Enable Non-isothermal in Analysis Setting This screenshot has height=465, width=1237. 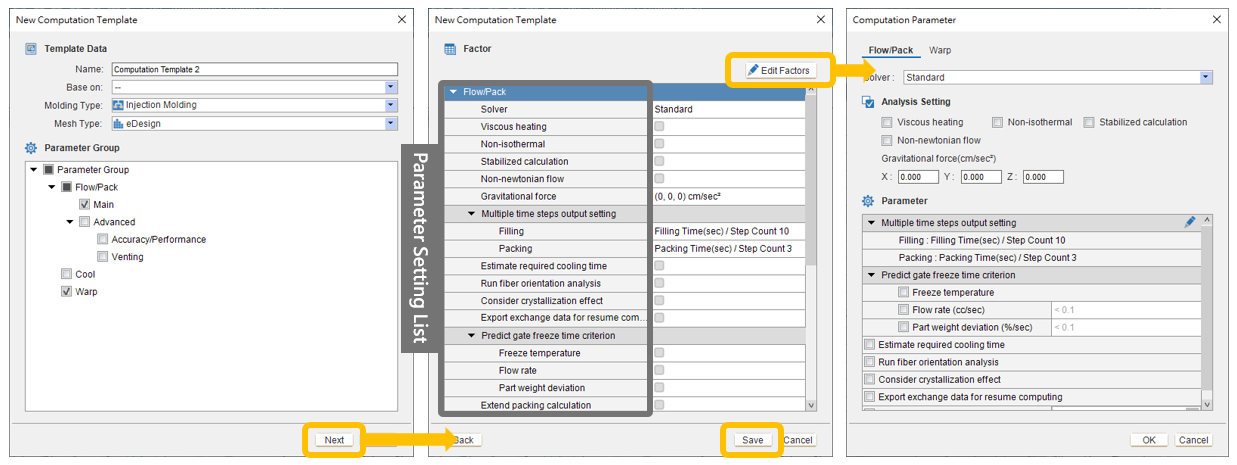pos(997,122)
